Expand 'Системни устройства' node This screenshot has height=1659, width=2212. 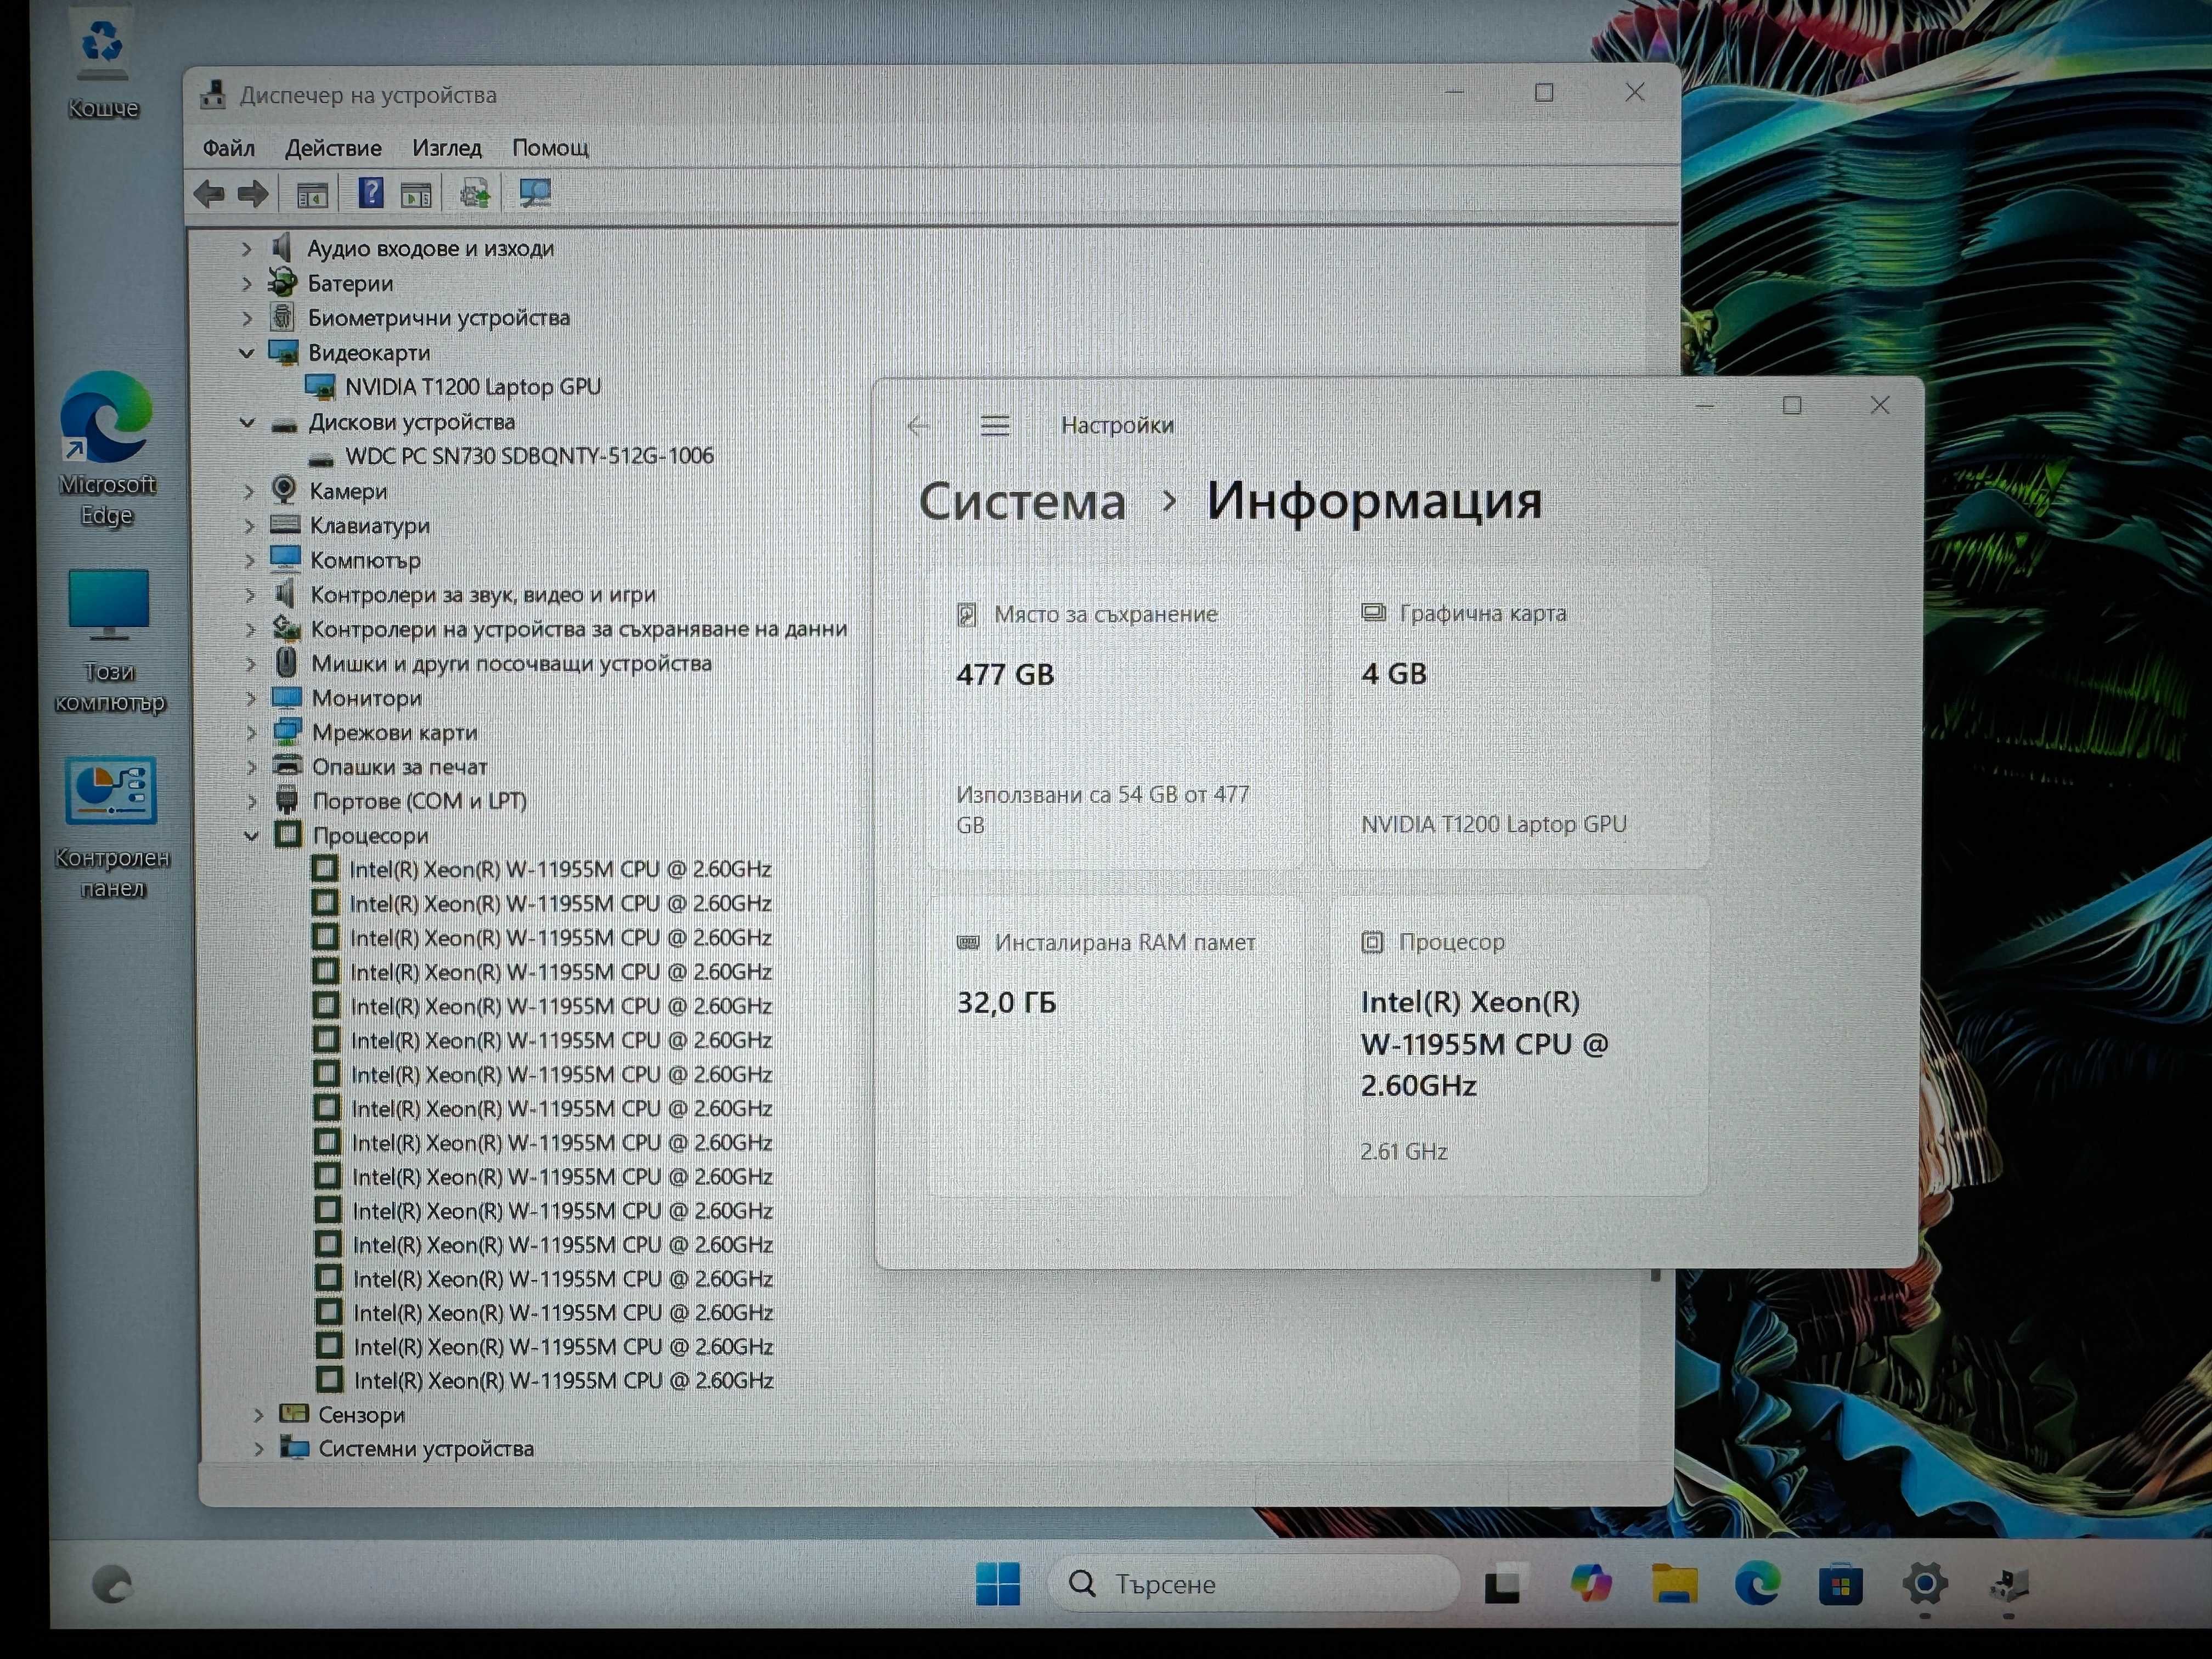point(259,1449)
